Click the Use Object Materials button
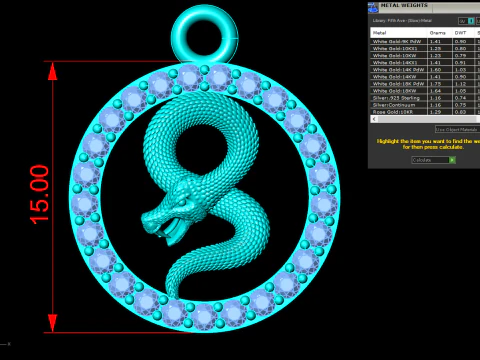 (457, 129)
